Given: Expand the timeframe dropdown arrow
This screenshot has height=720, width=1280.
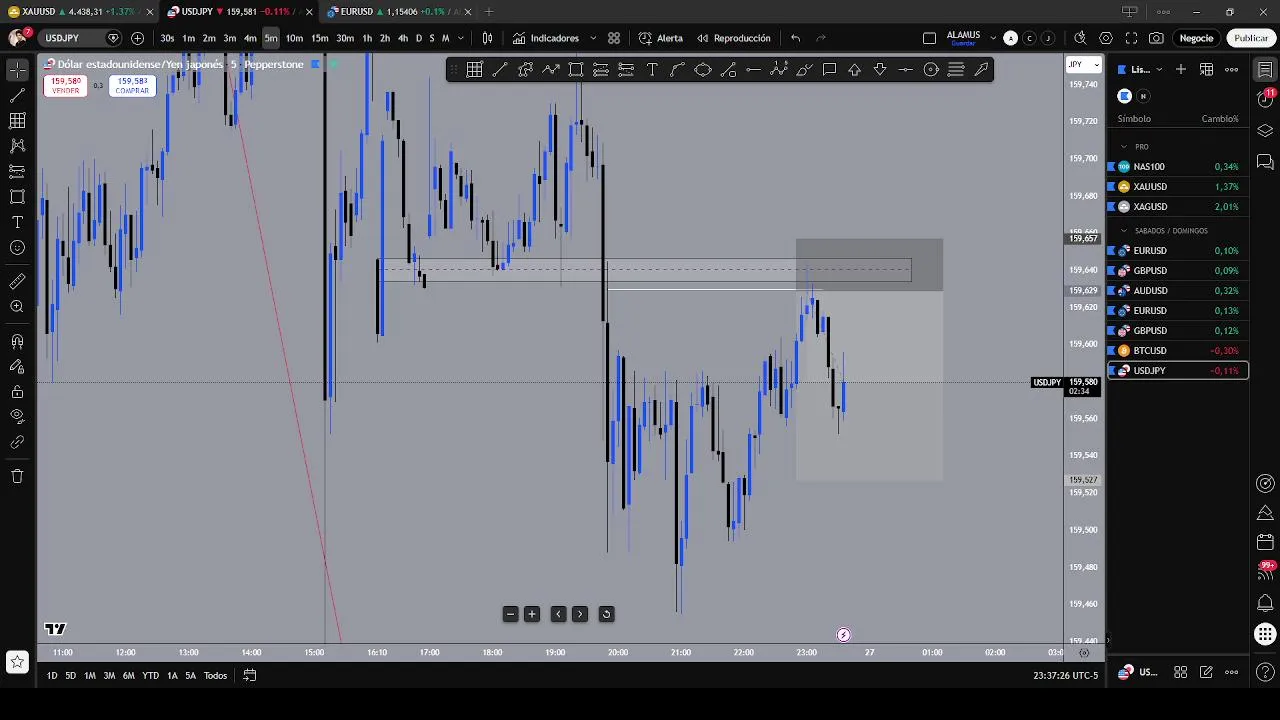Looking at the screenshot, I should (x=461, y=38).
